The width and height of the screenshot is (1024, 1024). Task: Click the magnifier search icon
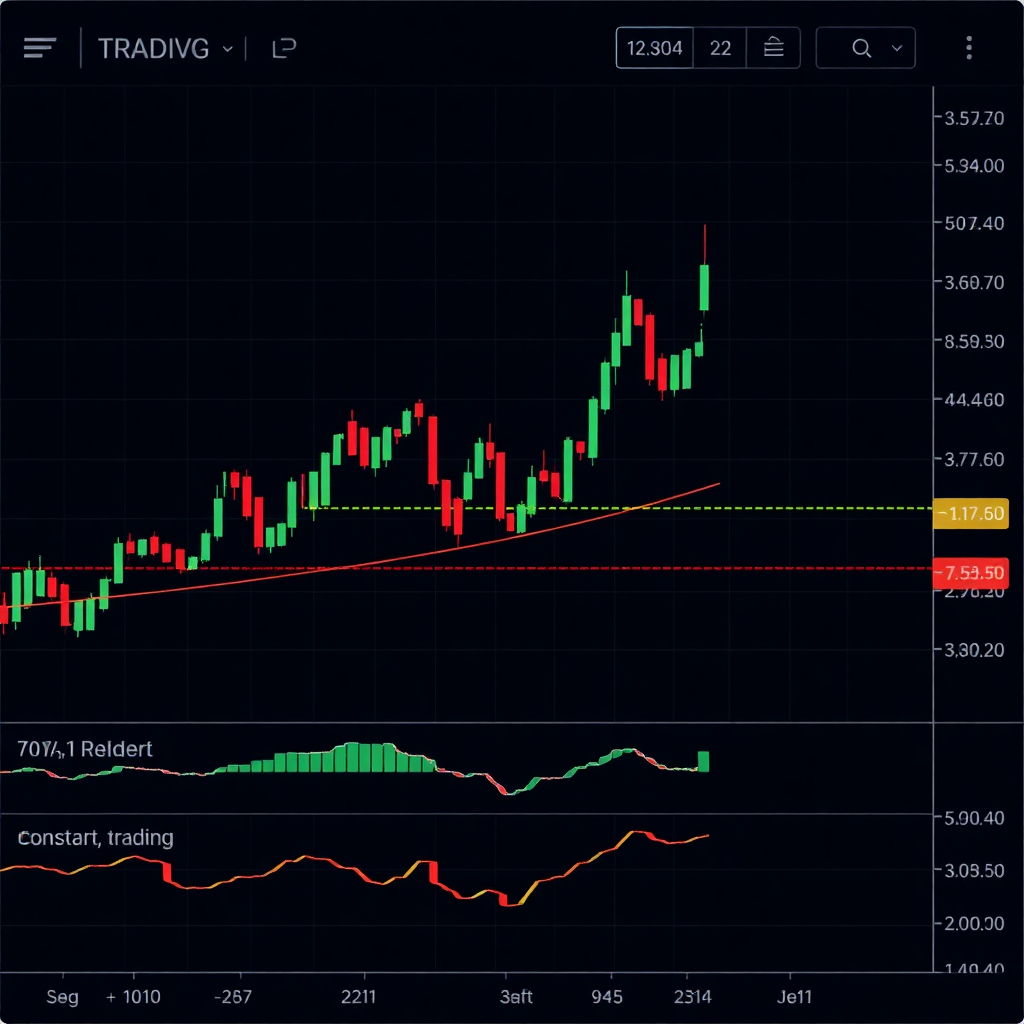pos(861,48)
